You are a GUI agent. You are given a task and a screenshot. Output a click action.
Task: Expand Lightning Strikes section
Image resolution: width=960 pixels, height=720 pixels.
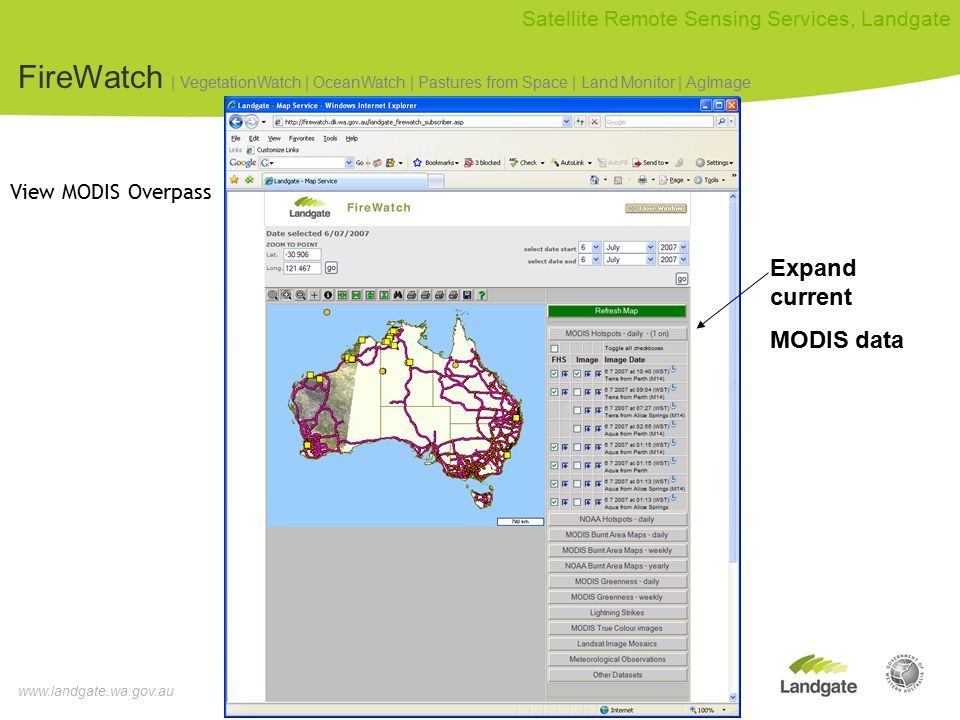pos(617,613)
